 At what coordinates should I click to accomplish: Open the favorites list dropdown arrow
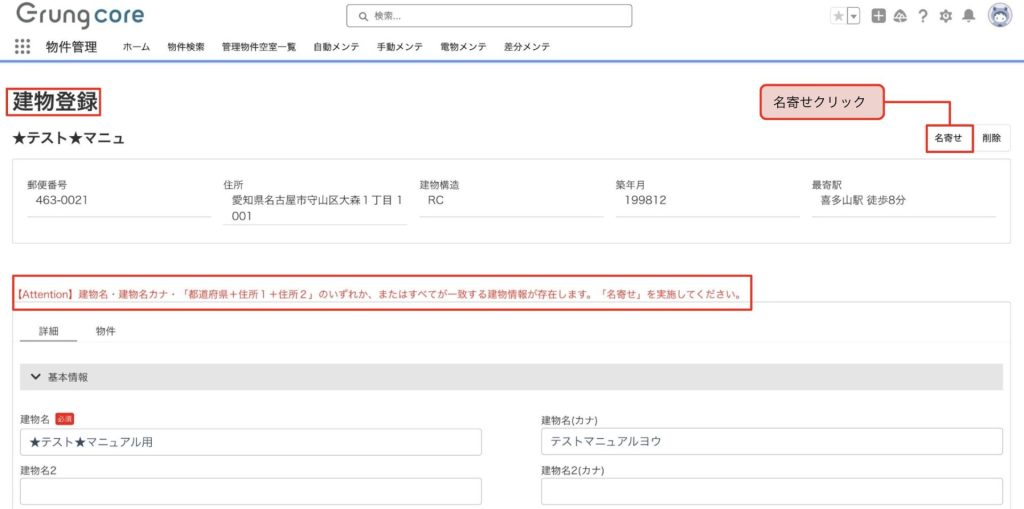(x=853, y=16)
